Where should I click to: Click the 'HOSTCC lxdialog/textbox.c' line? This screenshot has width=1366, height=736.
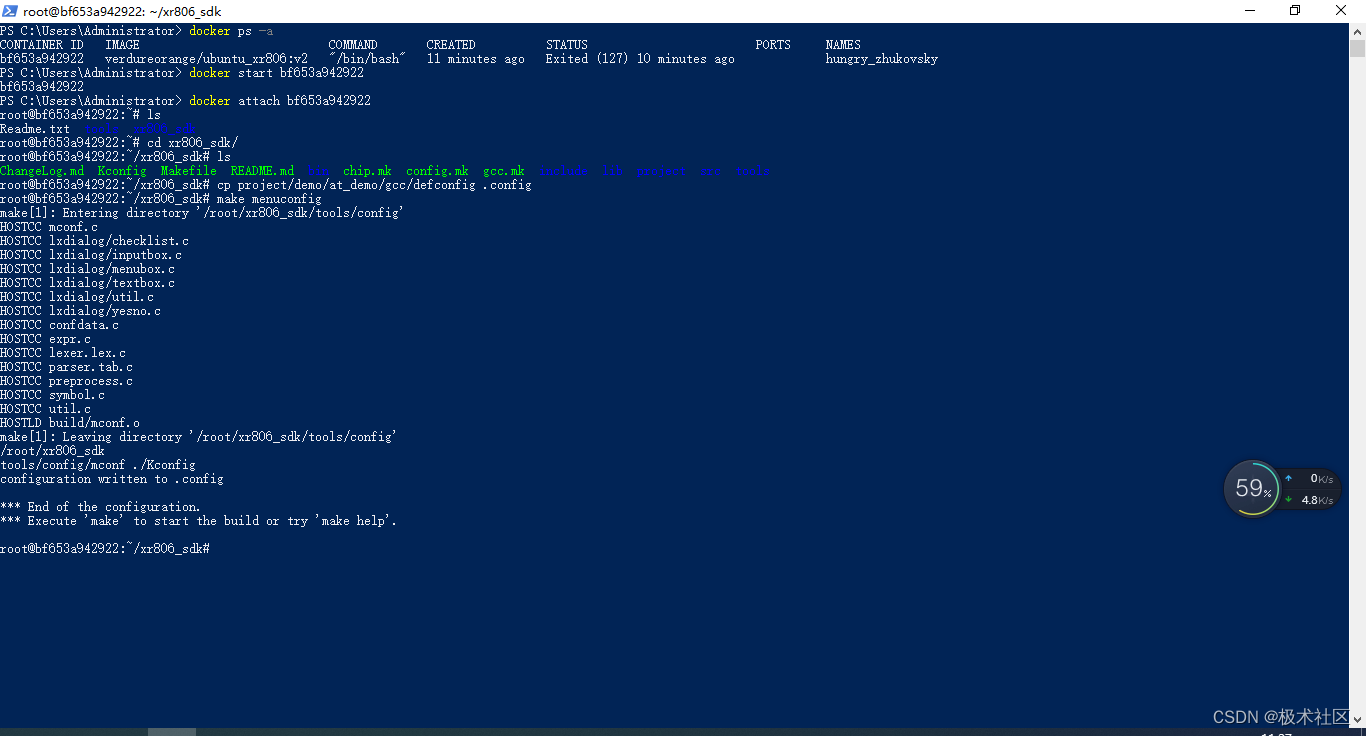coord(87,283)
